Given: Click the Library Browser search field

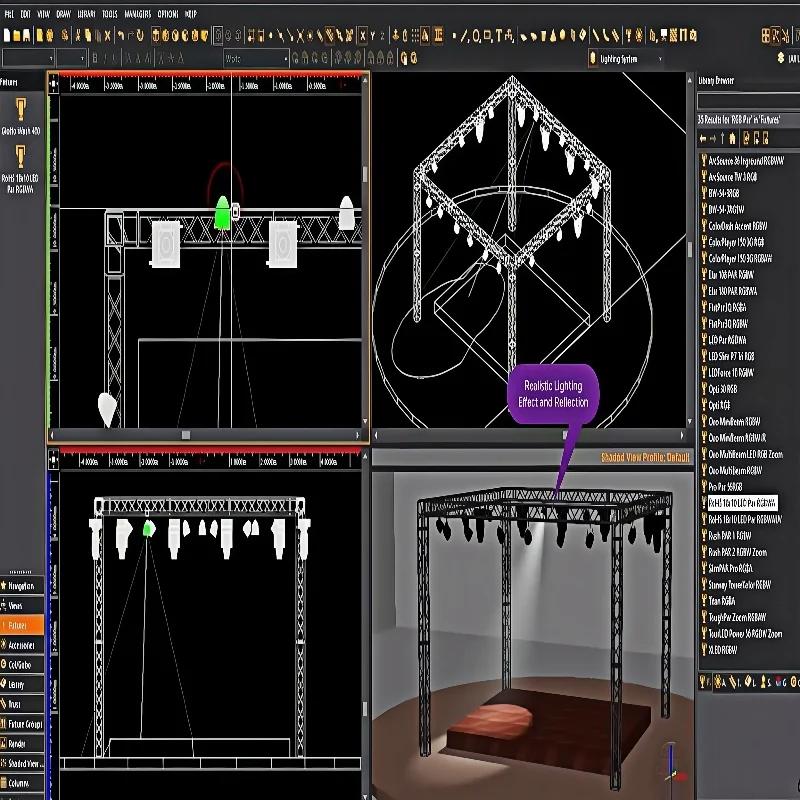Looking at the screenshot, I should [x=748, y=101].
